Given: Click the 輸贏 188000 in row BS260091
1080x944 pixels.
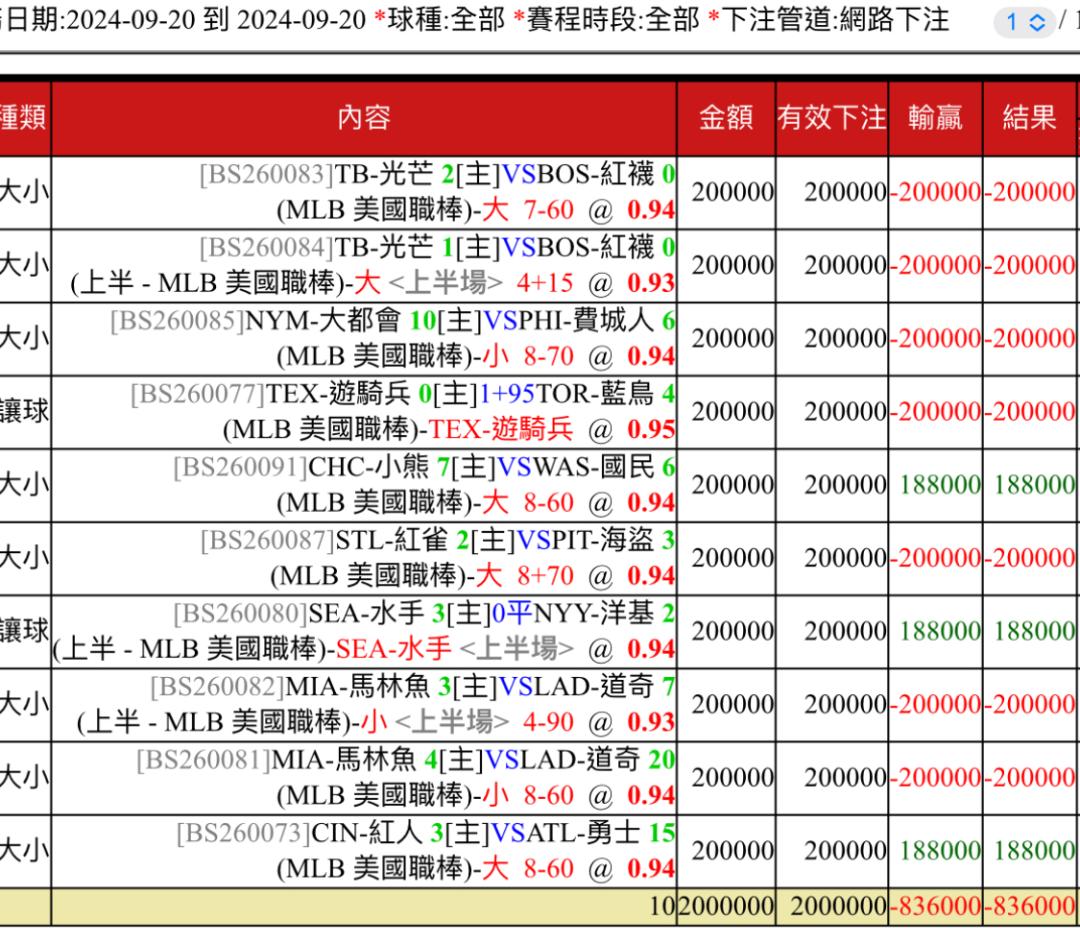Looking at the screenshot, I should click(939, 485).
